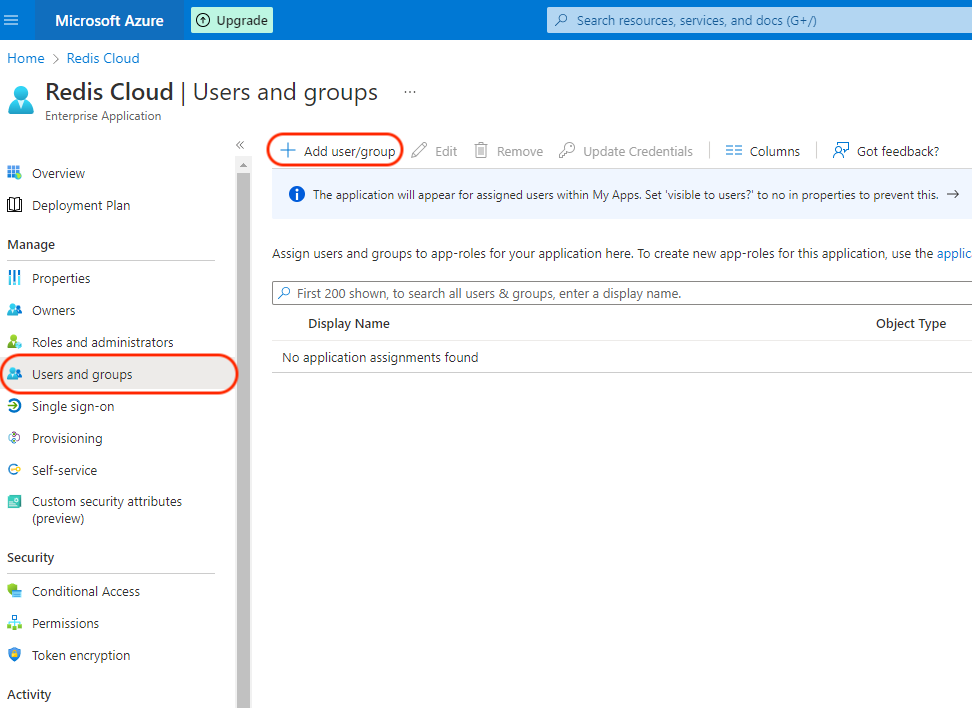Open Conditional Access under Security
Screen dimensions: 972x708
pos(85,591)
